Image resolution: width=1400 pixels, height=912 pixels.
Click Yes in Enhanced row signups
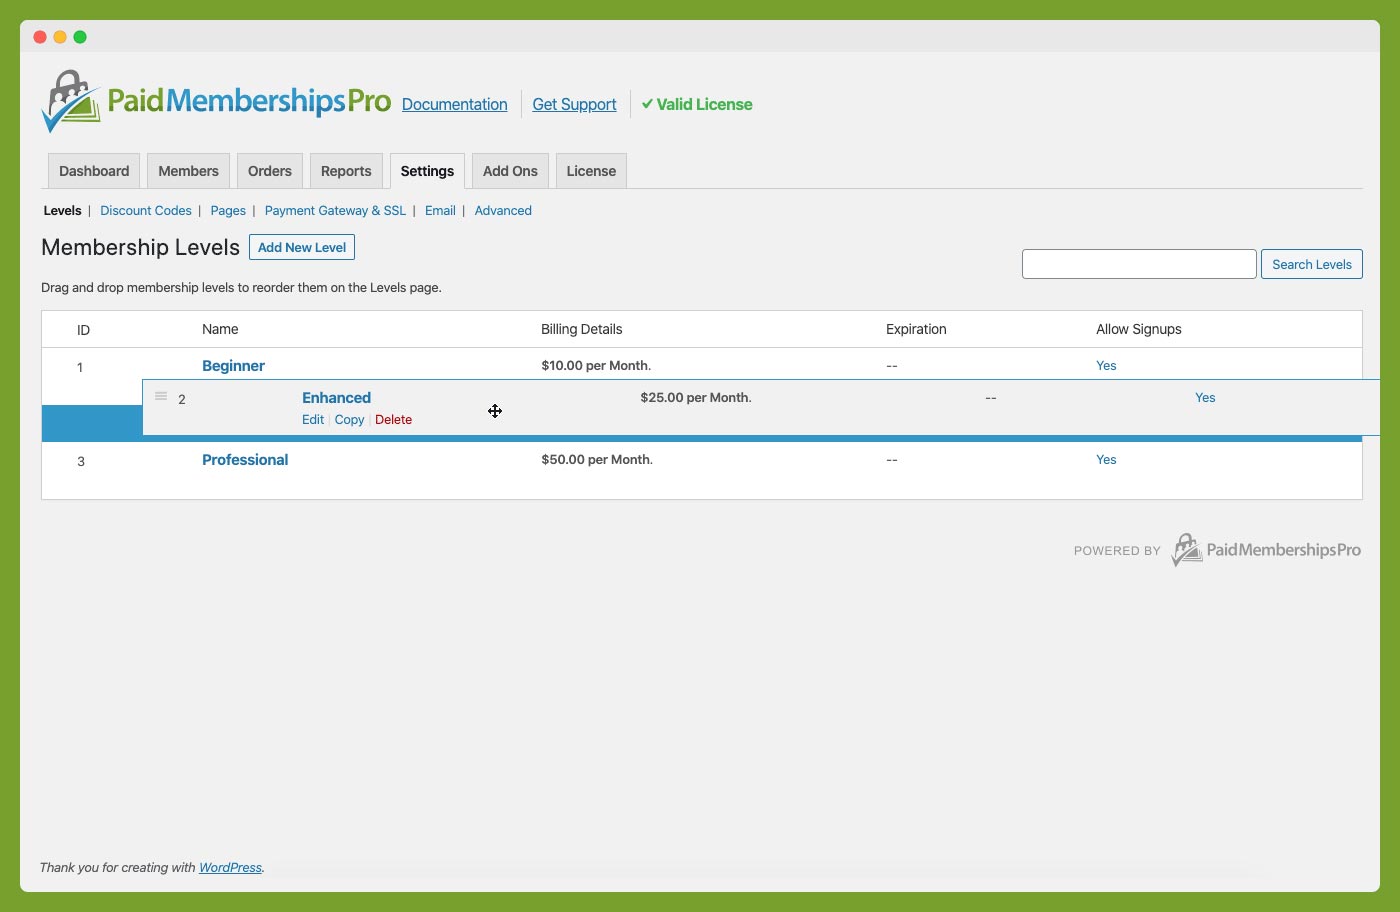click(x=1205, y=398)
